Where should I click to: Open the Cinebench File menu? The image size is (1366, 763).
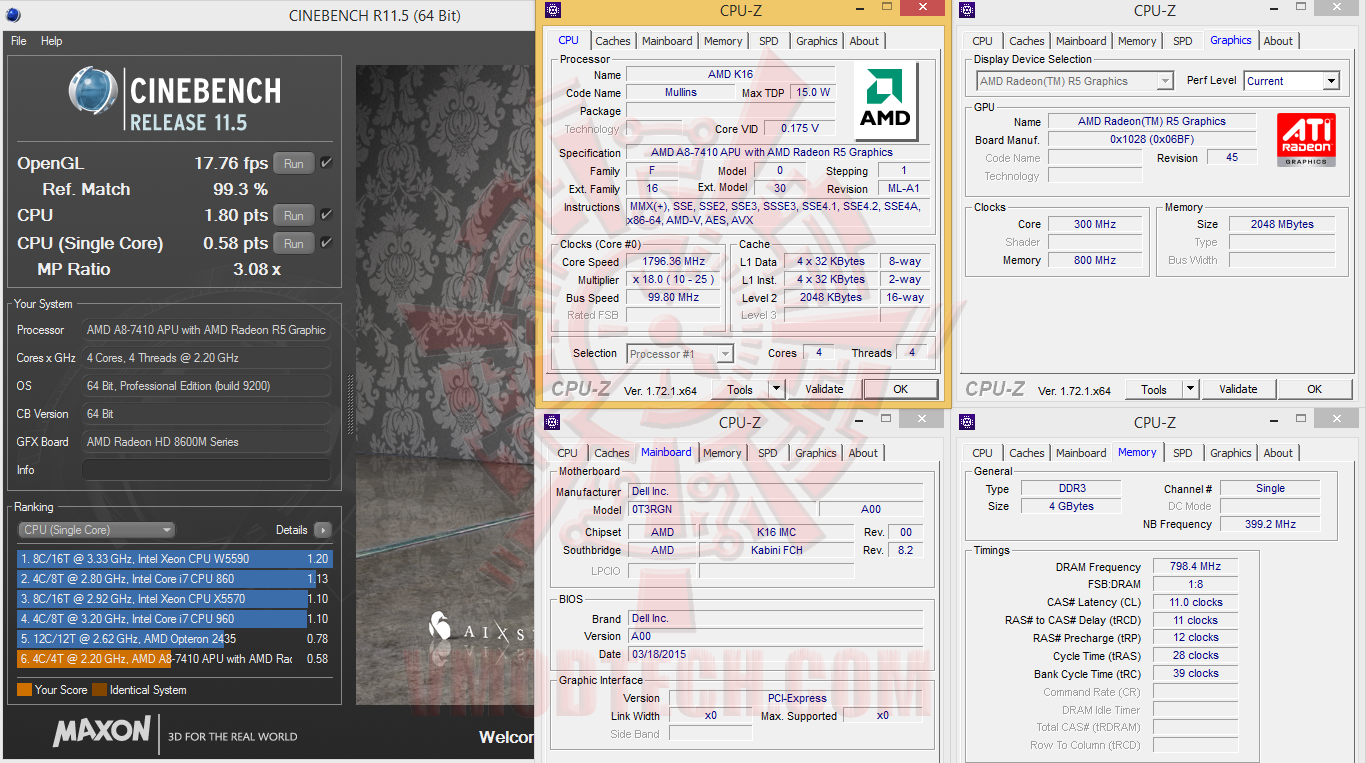tap(19, 41)
